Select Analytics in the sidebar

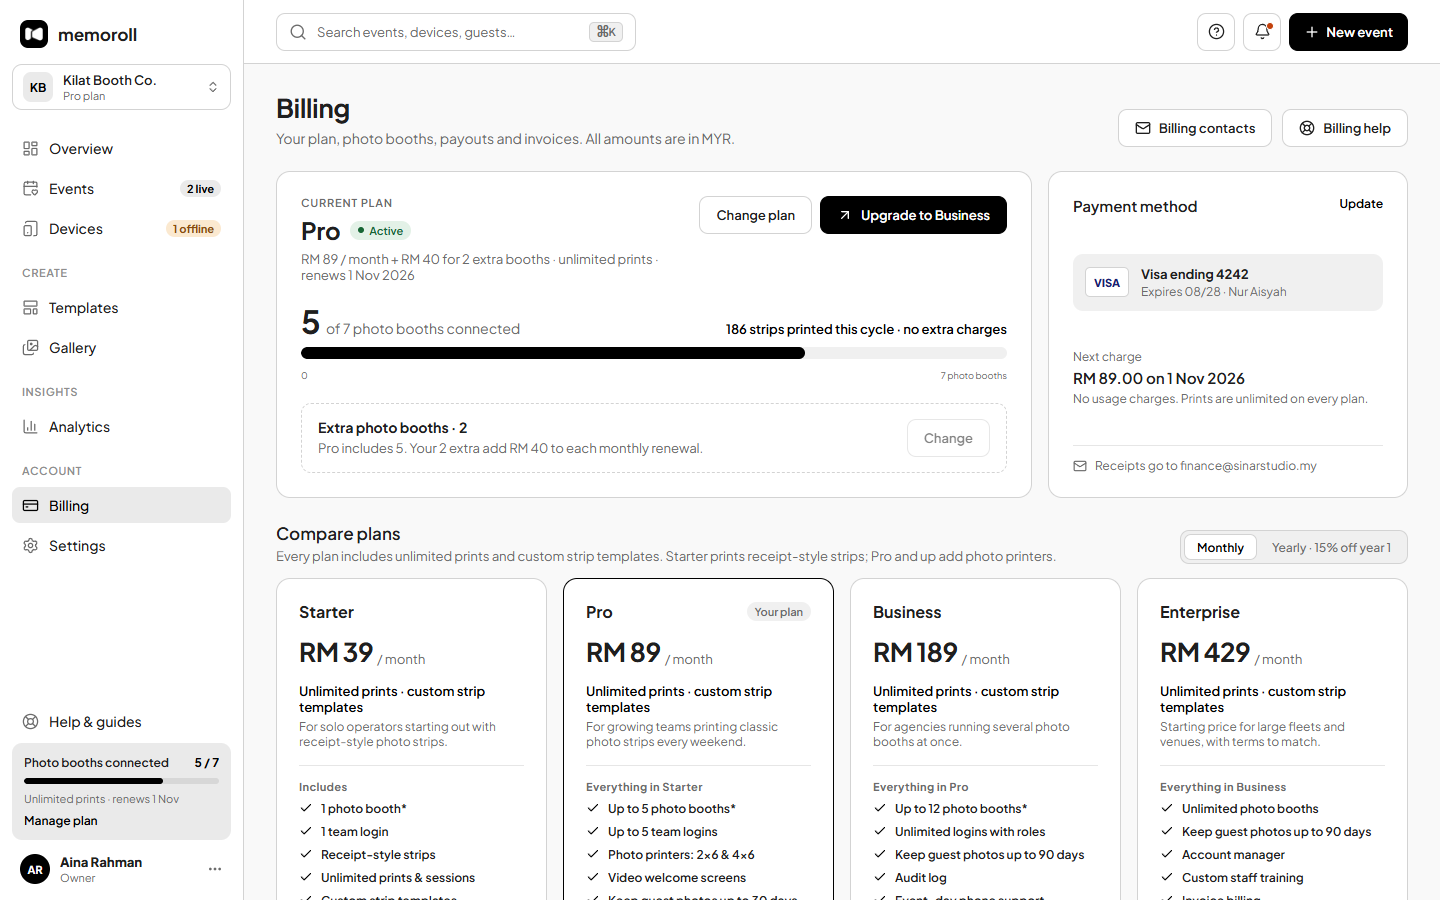(121, 427)
